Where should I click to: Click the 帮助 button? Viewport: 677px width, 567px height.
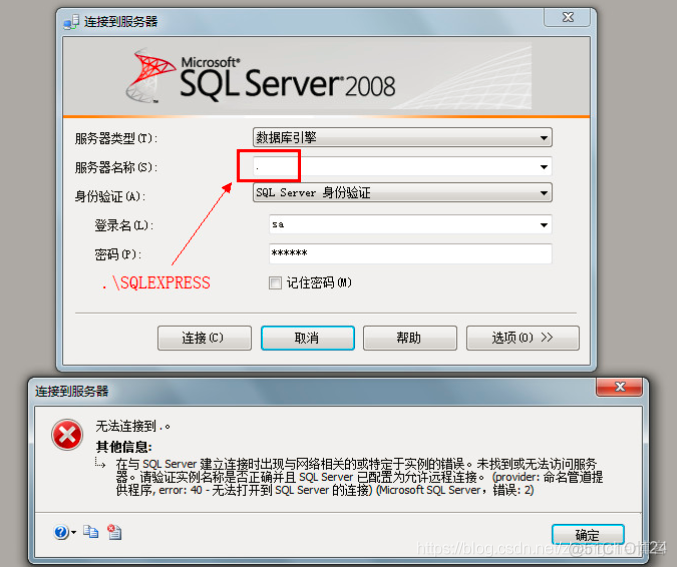point(410,338)
